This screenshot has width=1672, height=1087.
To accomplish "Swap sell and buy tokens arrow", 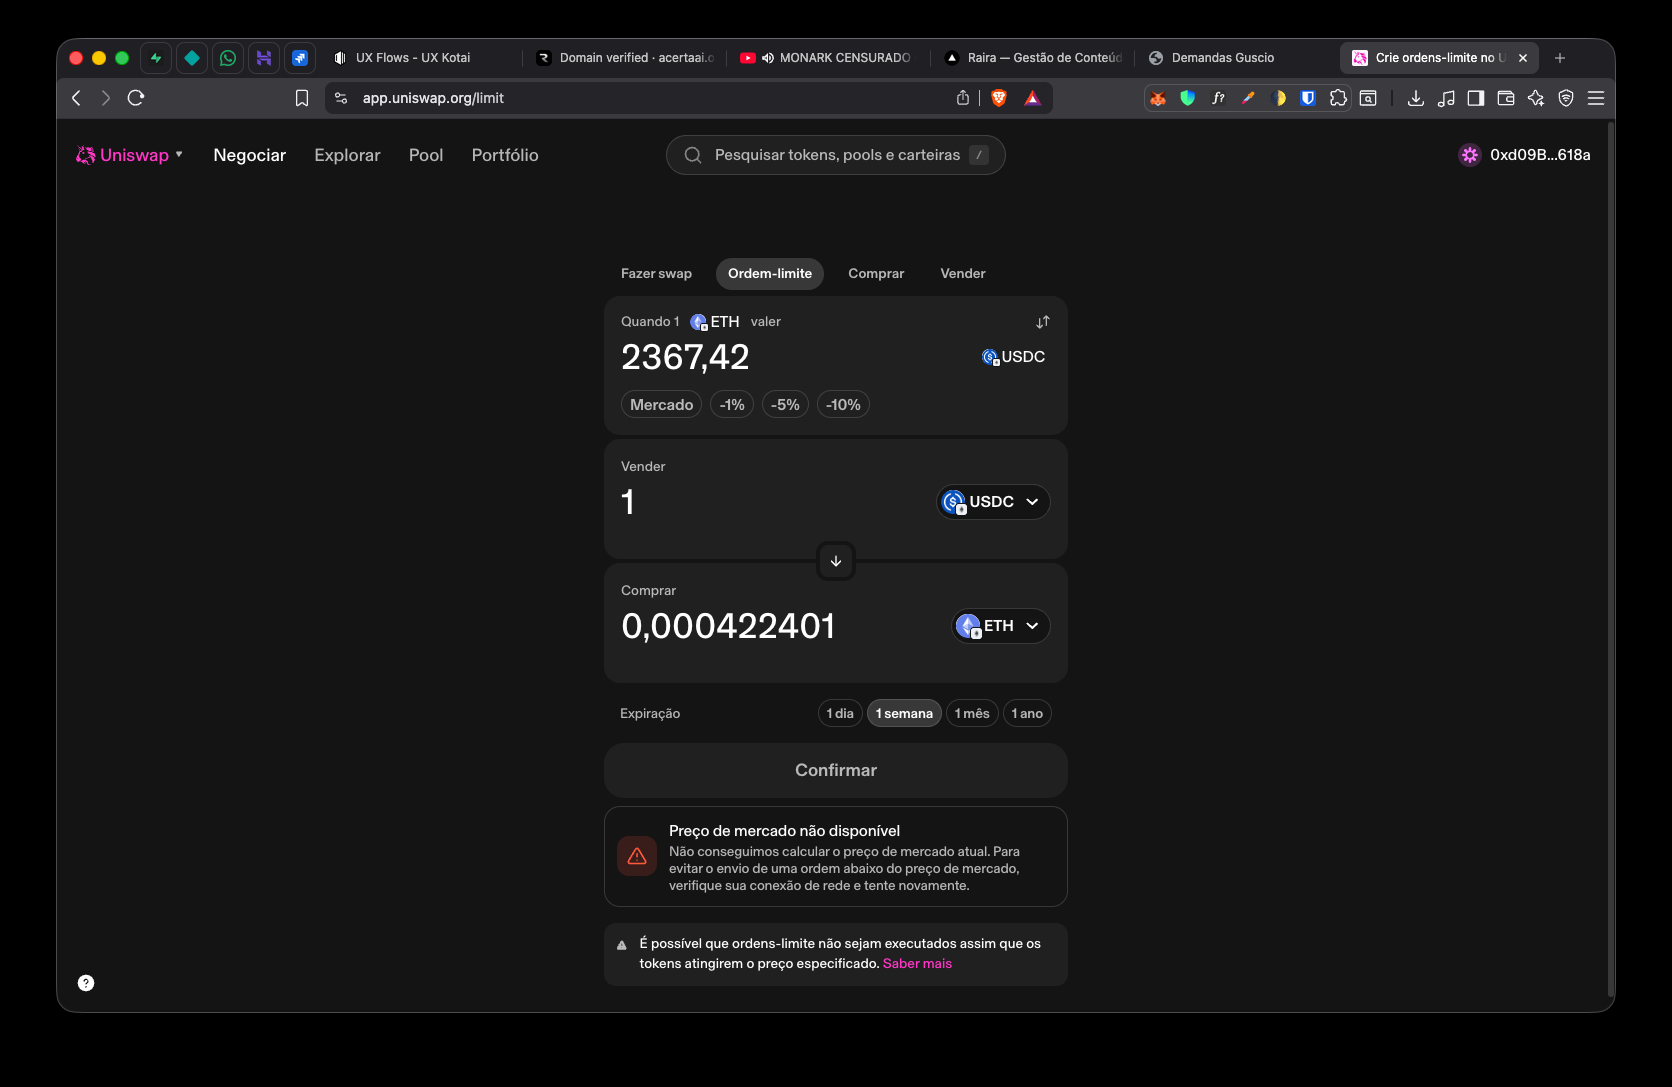I will coord(836,561).
